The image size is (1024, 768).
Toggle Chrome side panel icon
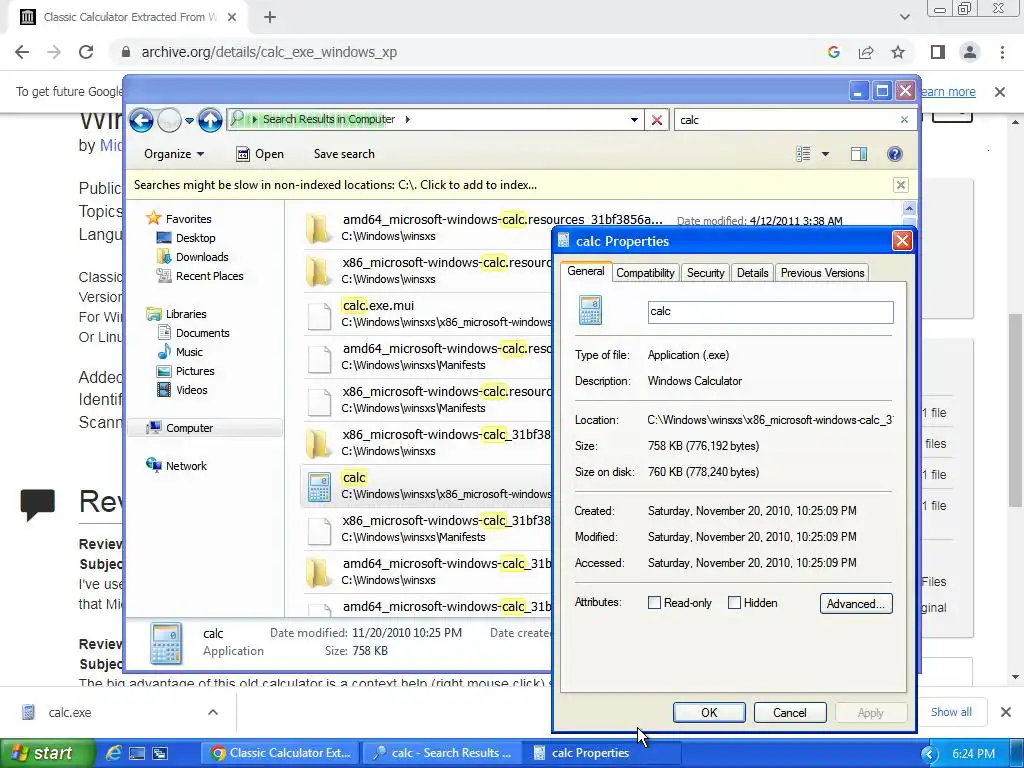pyautogui.click(x=938, y=52)
